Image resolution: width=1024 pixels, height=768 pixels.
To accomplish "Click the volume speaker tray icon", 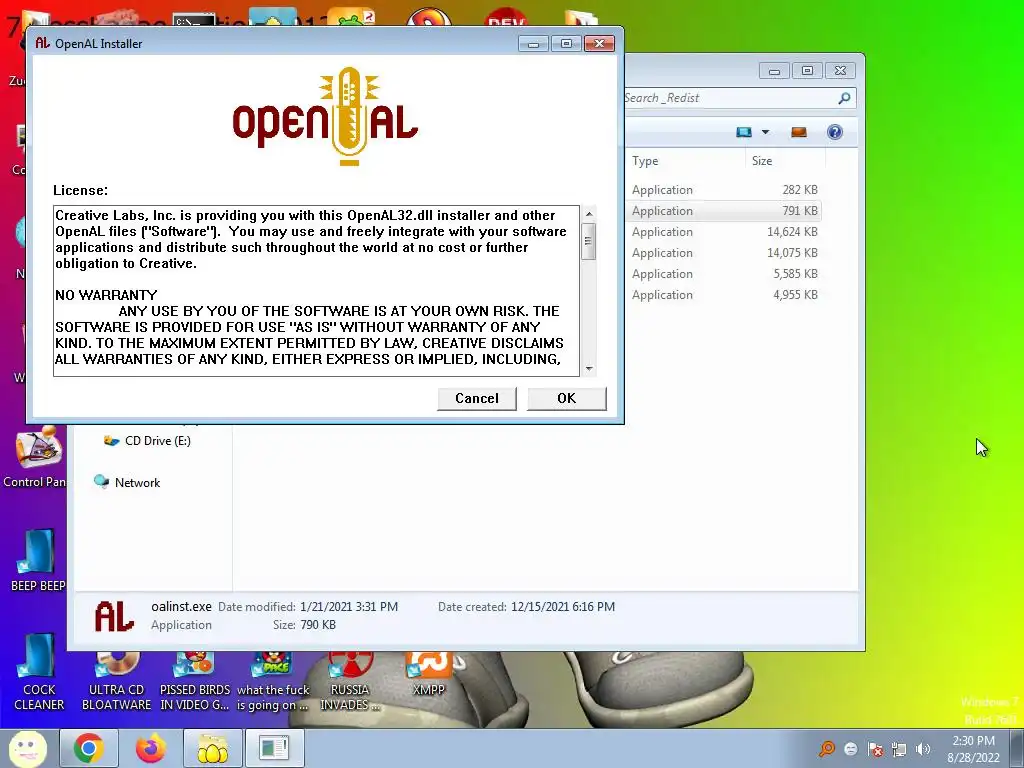I will click(923, 749).
